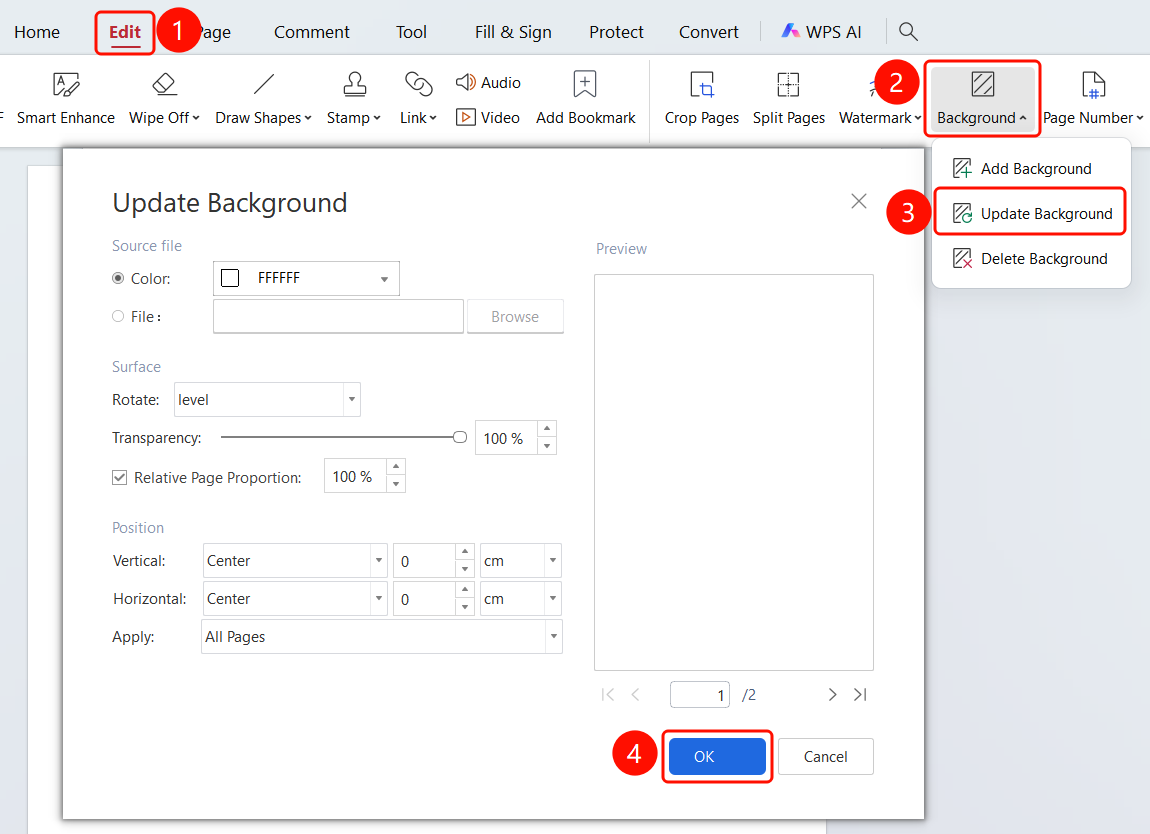The height and width of the screenshot is (834, 1150).
Task: Open the Draw Shapes tool
Action: click(263, 99)
